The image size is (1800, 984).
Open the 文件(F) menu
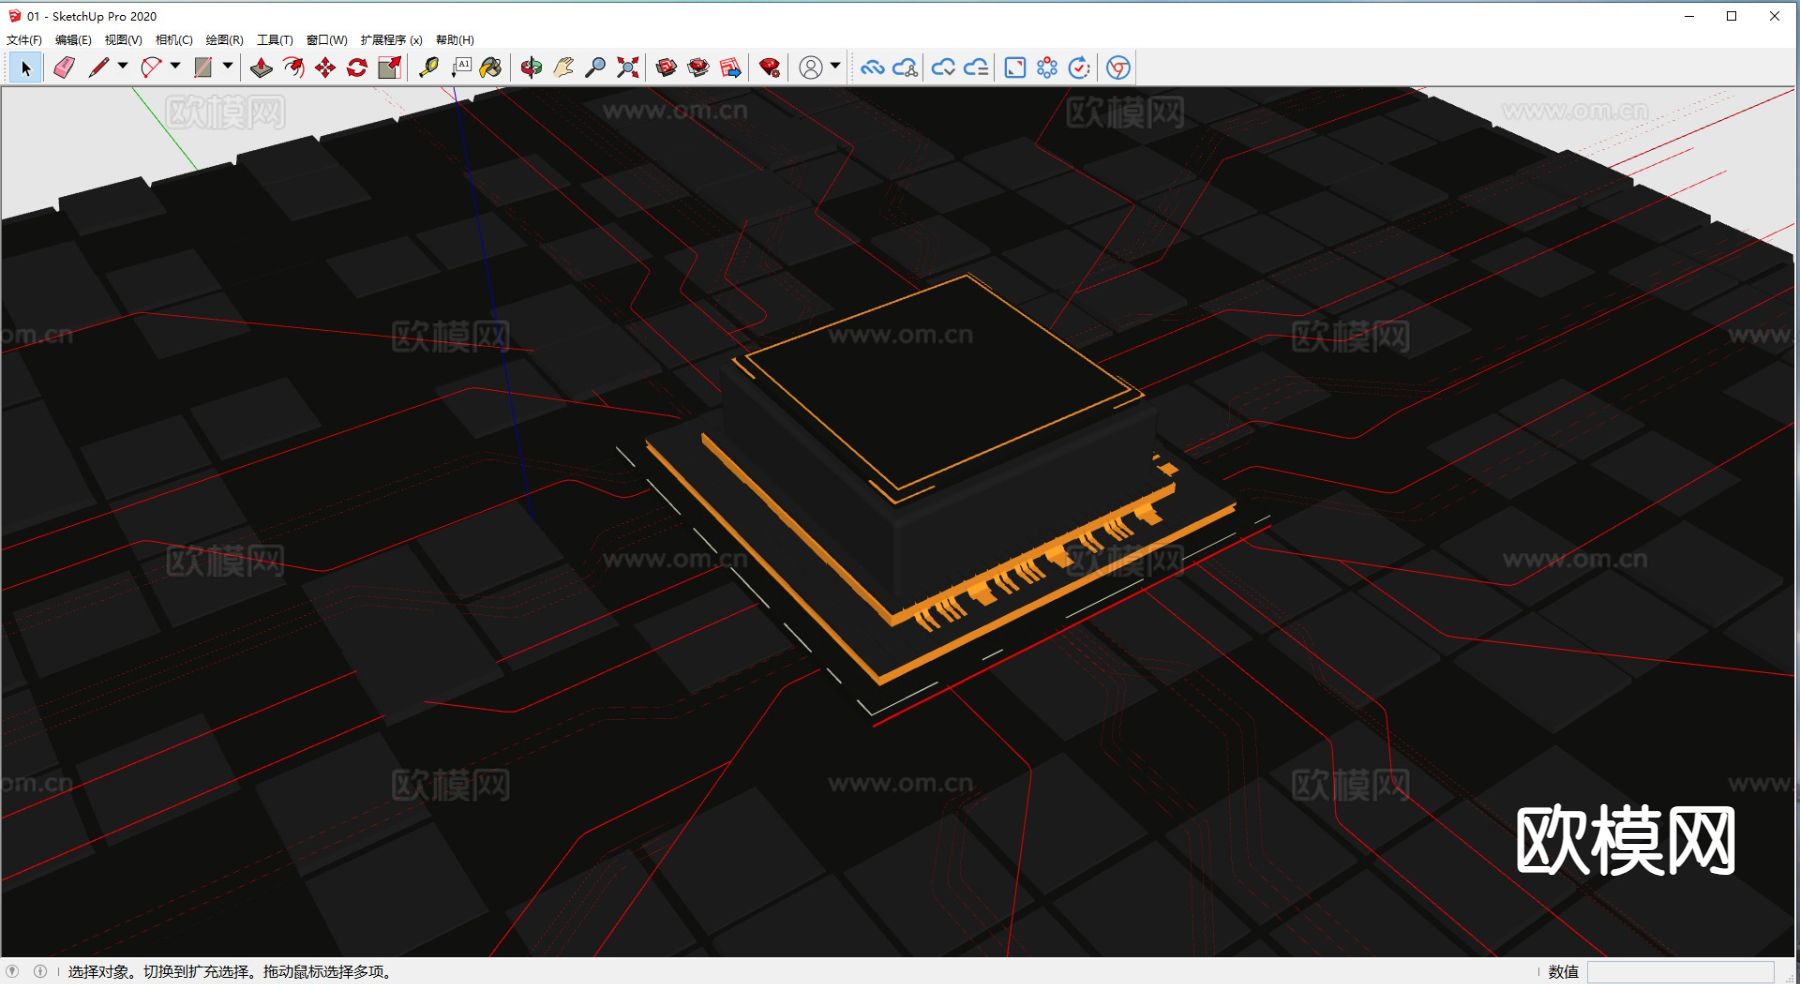[24, 40]
